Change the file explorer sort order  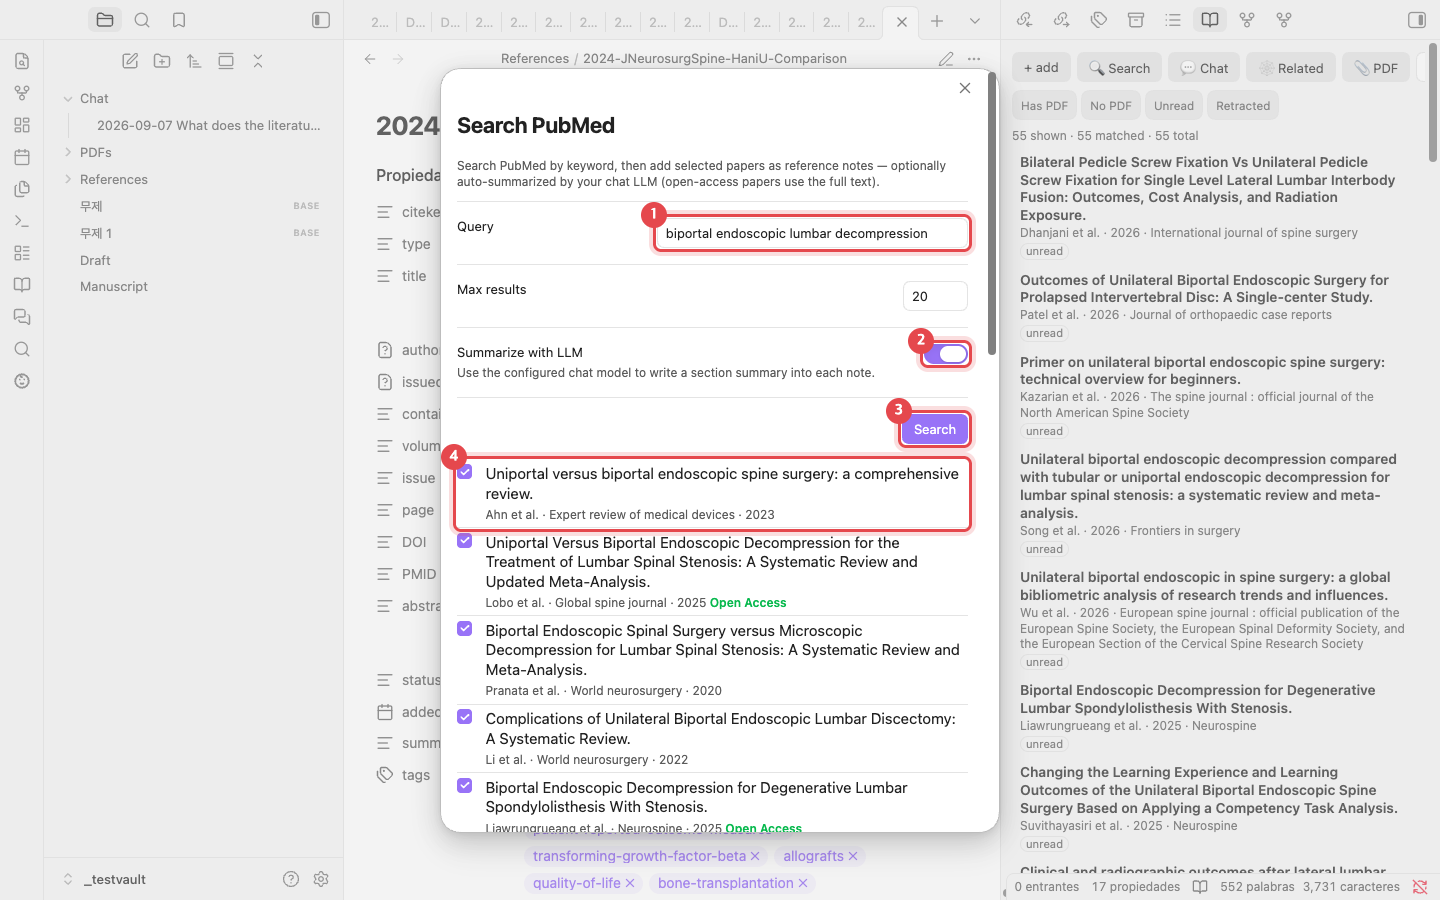194,61
